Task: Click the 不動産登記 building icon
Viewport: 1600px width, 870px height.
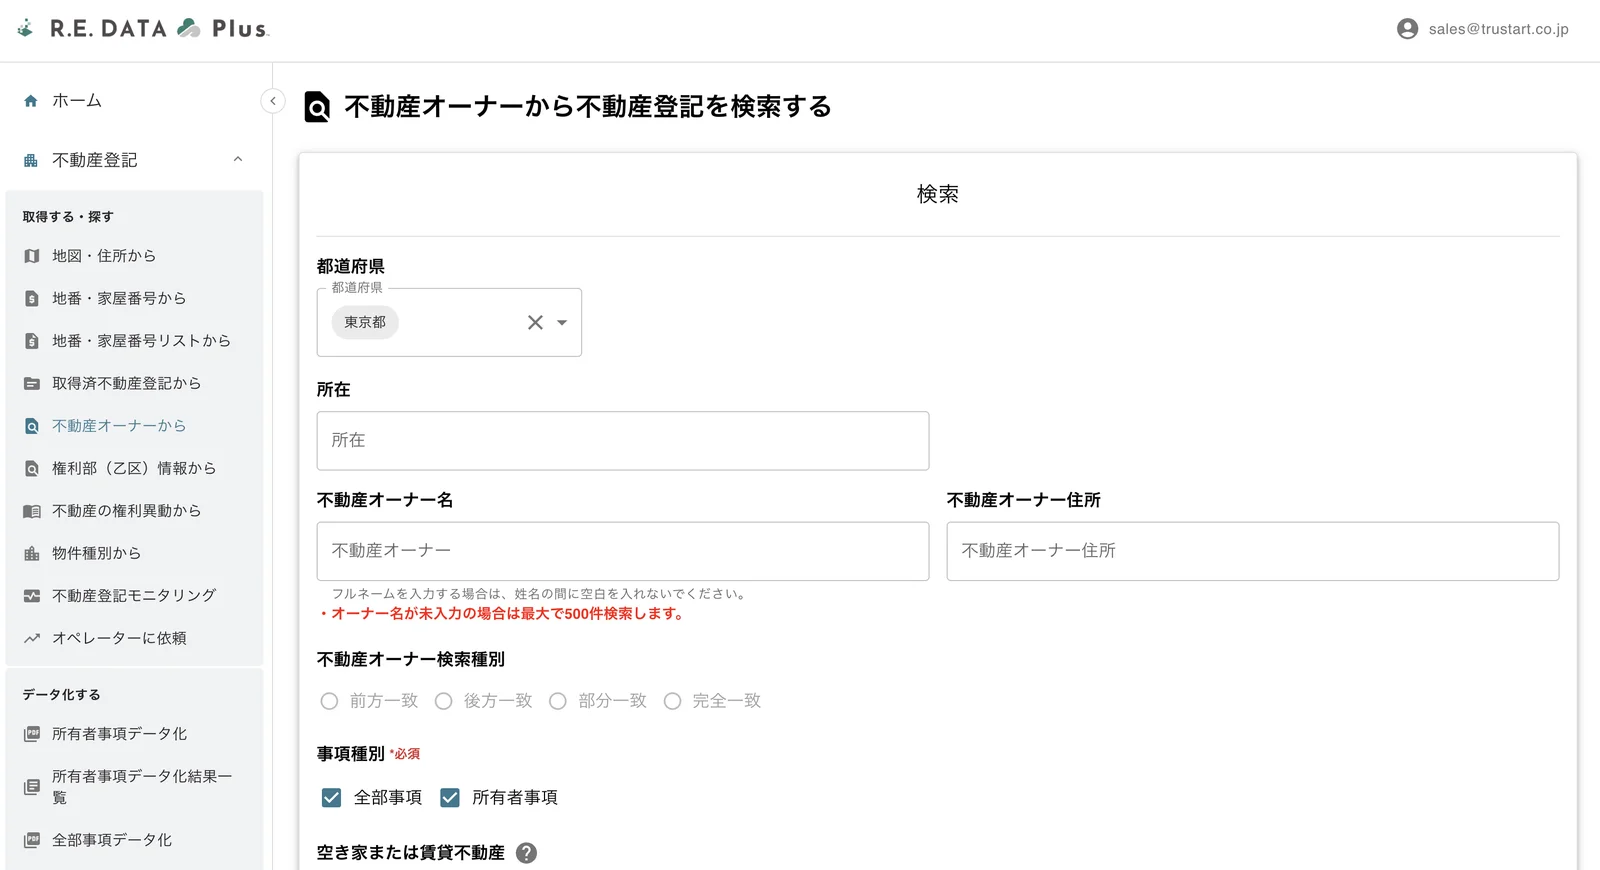Action: [31, 160]
